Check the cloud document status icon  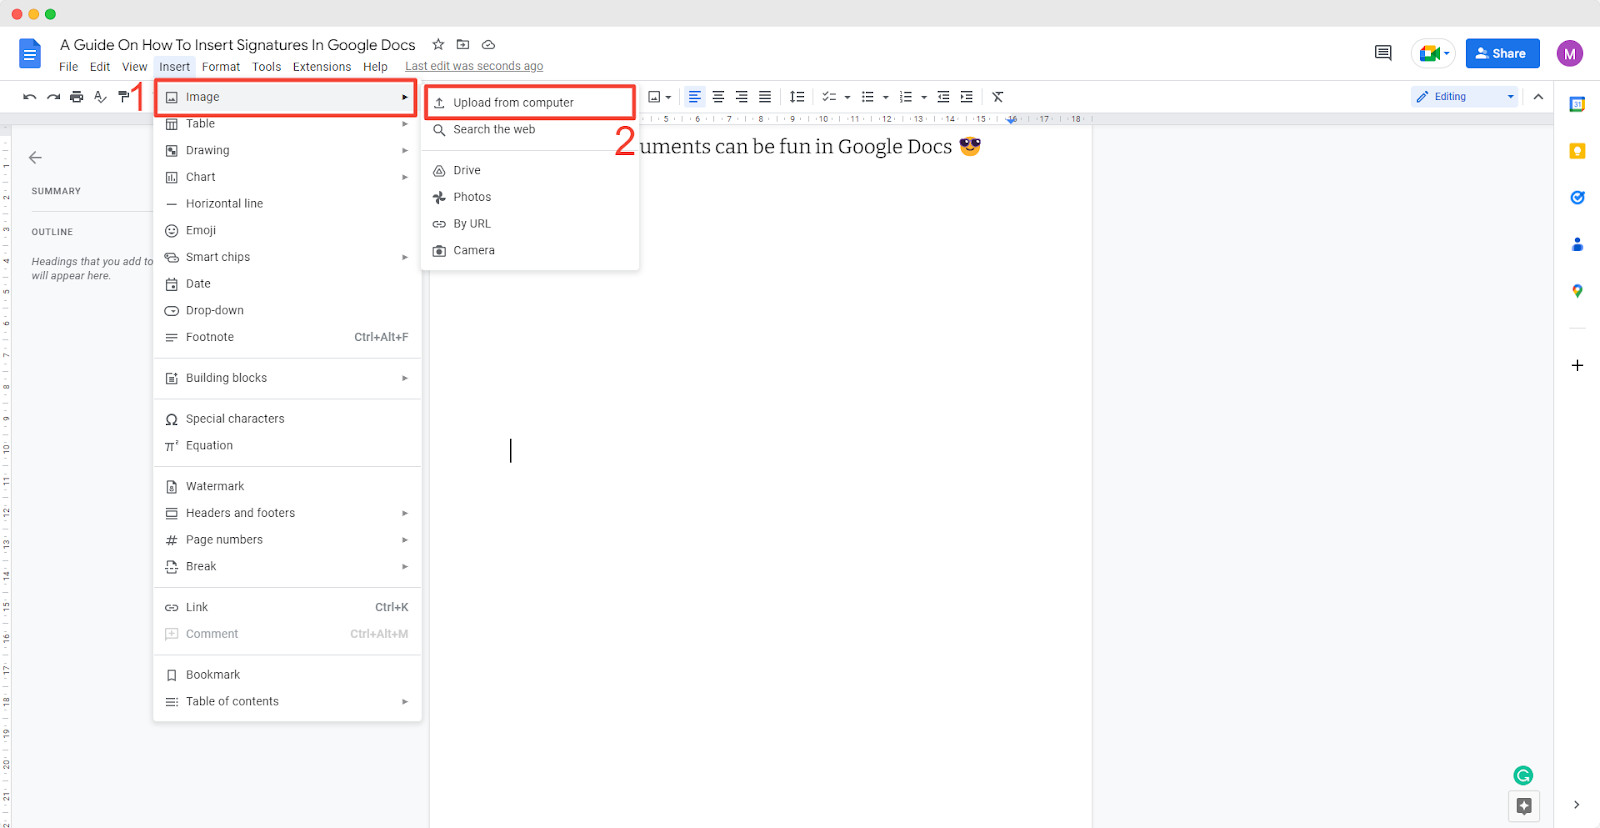pyautogui.click(x=488, y=44)
